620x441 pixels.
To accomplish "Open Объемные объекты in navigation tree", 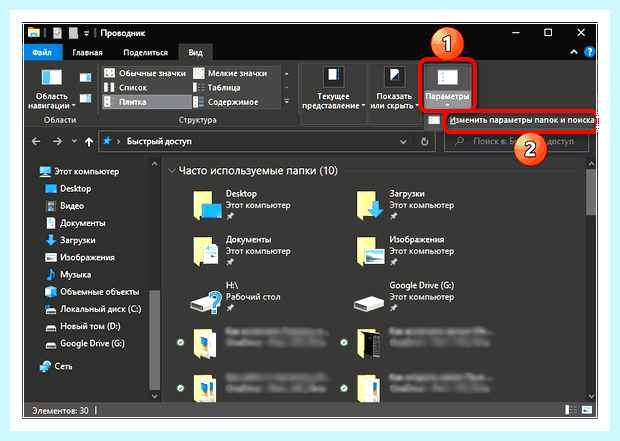I will click(92, 292).
